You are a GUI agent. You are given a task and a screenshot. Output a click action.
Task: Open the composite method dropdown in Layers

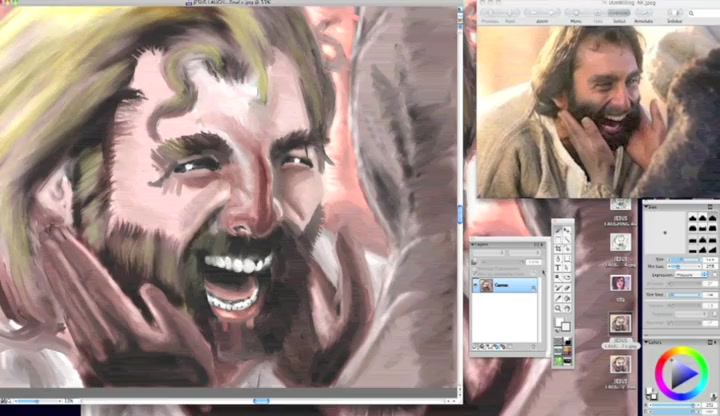487,252
